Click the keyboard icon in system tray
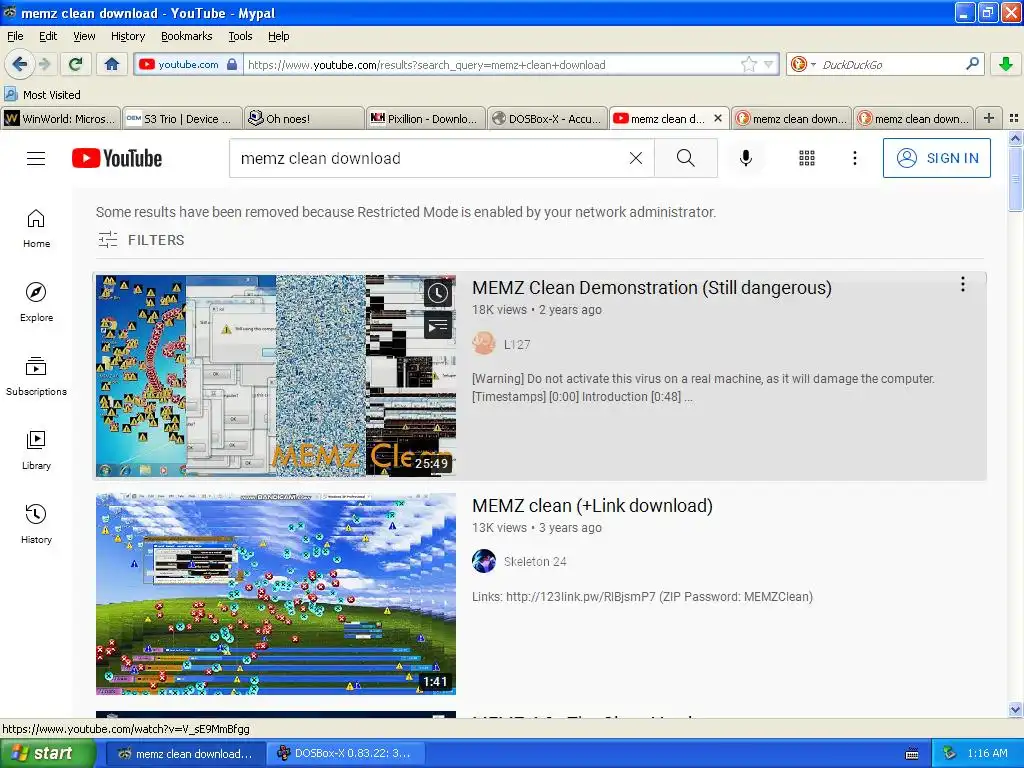1024x768 pixels. (912, 754)
